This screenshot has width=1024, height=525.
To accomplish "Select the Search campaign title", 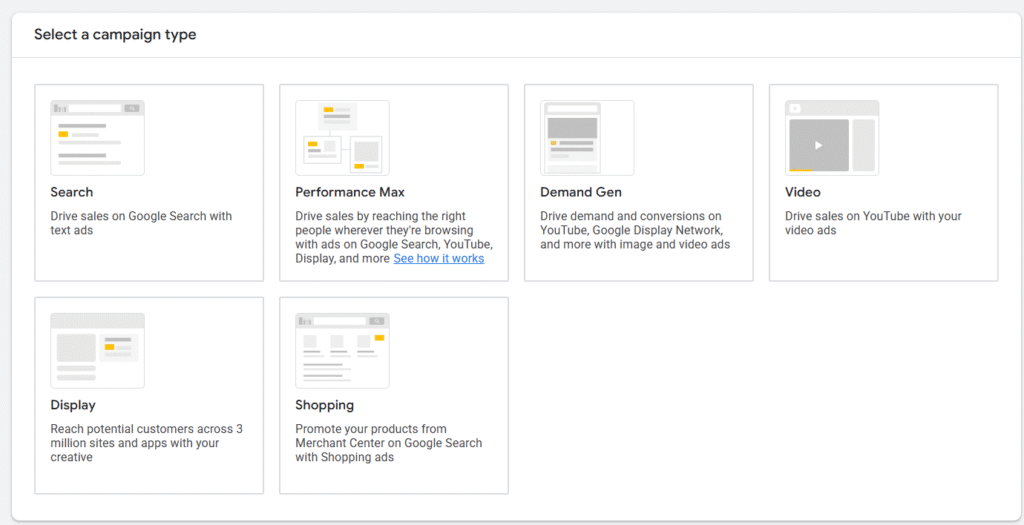I will point(72,192).
